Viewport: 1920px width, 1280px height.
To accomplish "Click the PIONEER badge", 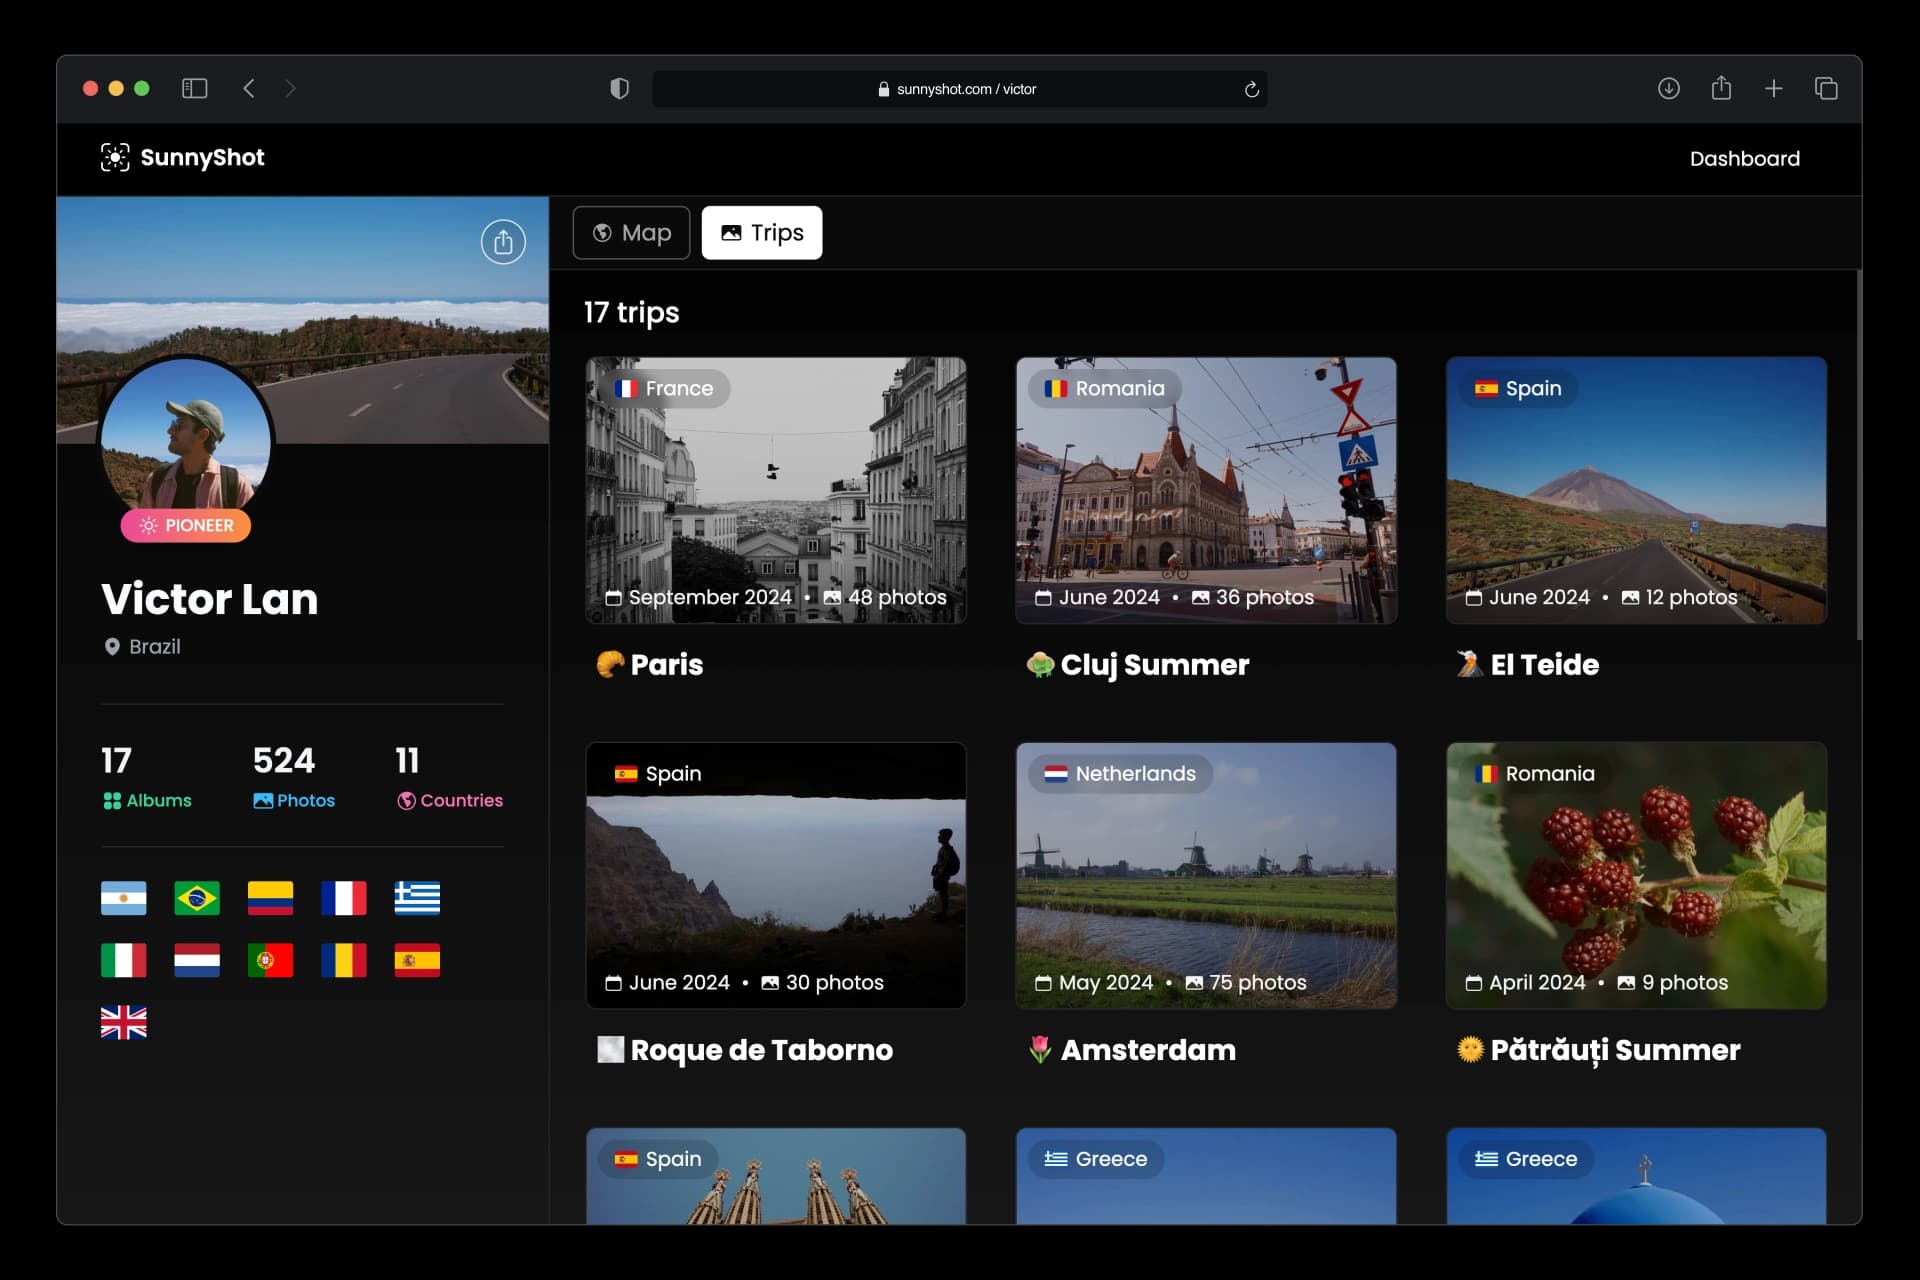I will point(186,526).
